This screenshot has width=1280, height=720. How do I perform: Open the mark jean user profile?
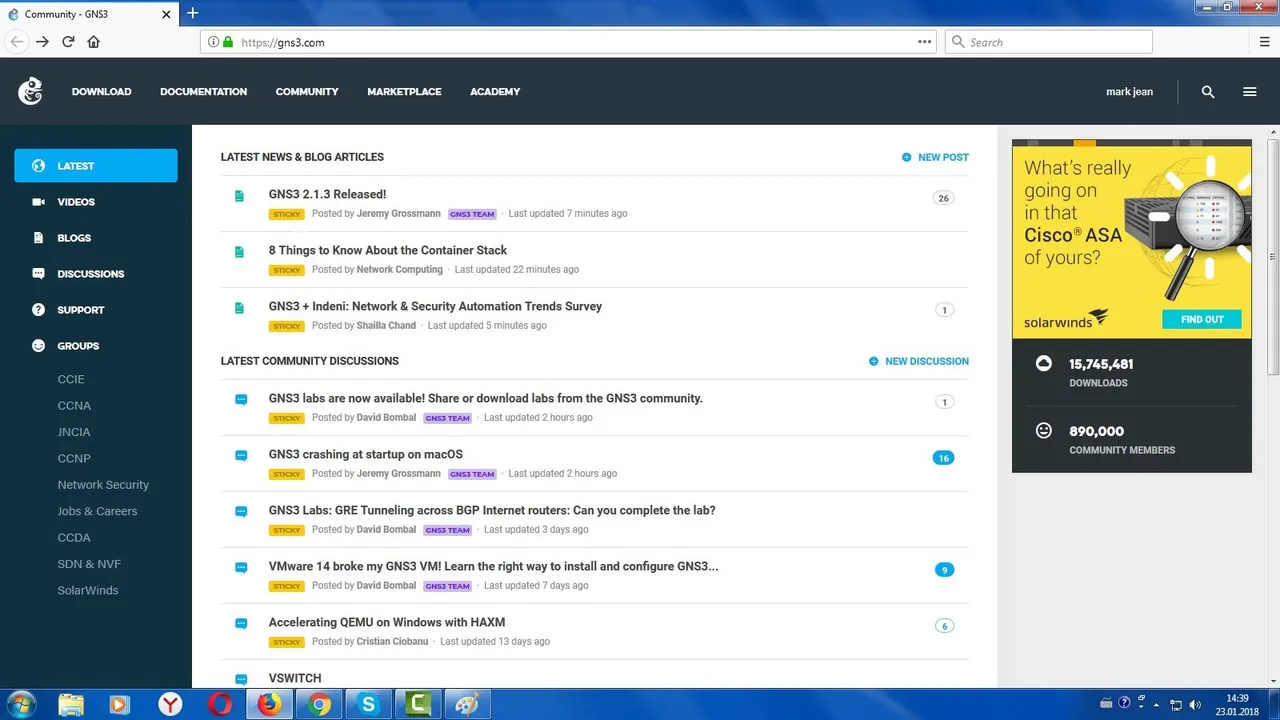coord(1129,92)
